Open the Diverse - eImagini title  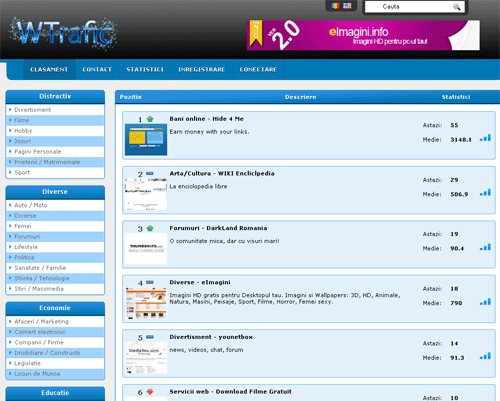(200, 282)
